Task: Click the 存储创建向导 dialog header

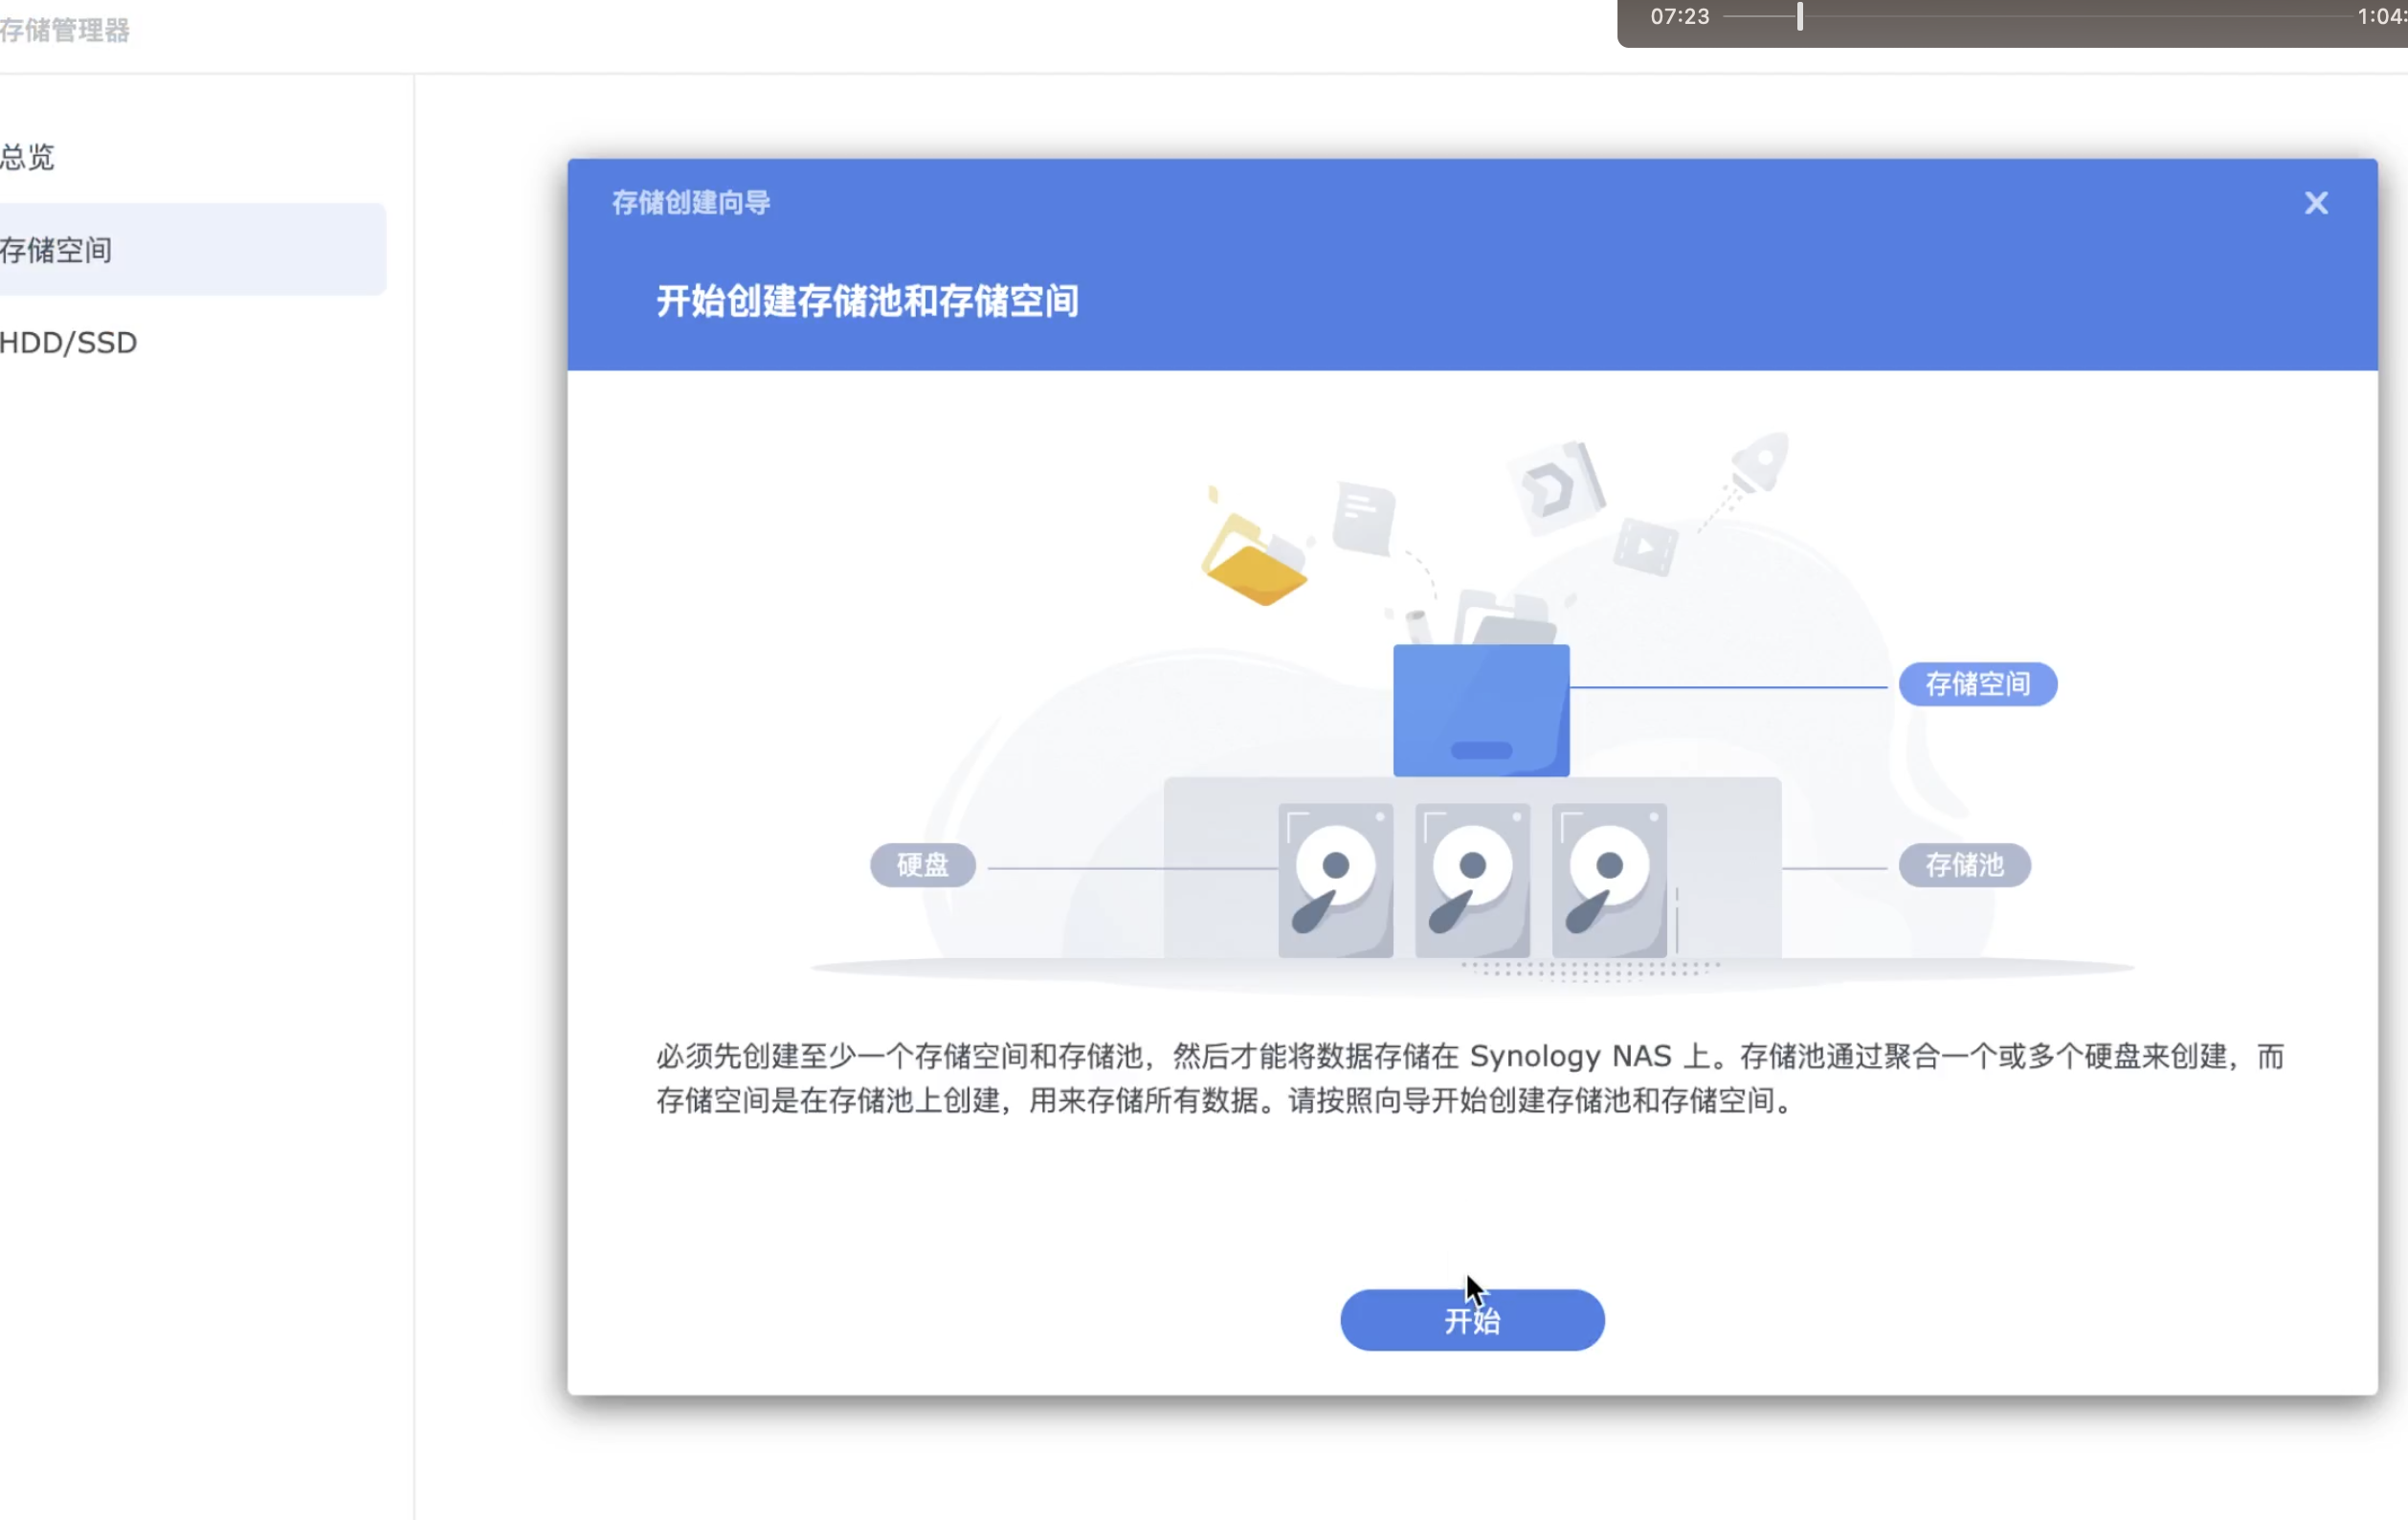Action: click(689, 203)
